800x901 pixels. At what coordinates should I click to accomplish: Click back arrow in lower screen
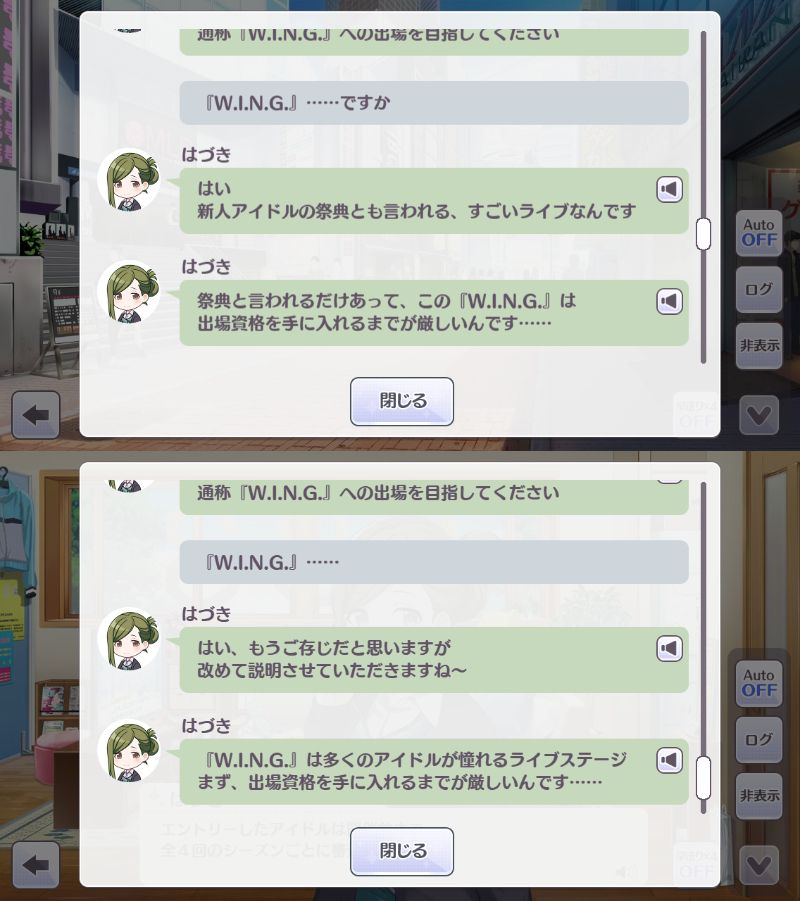click(x=36, y=865)
